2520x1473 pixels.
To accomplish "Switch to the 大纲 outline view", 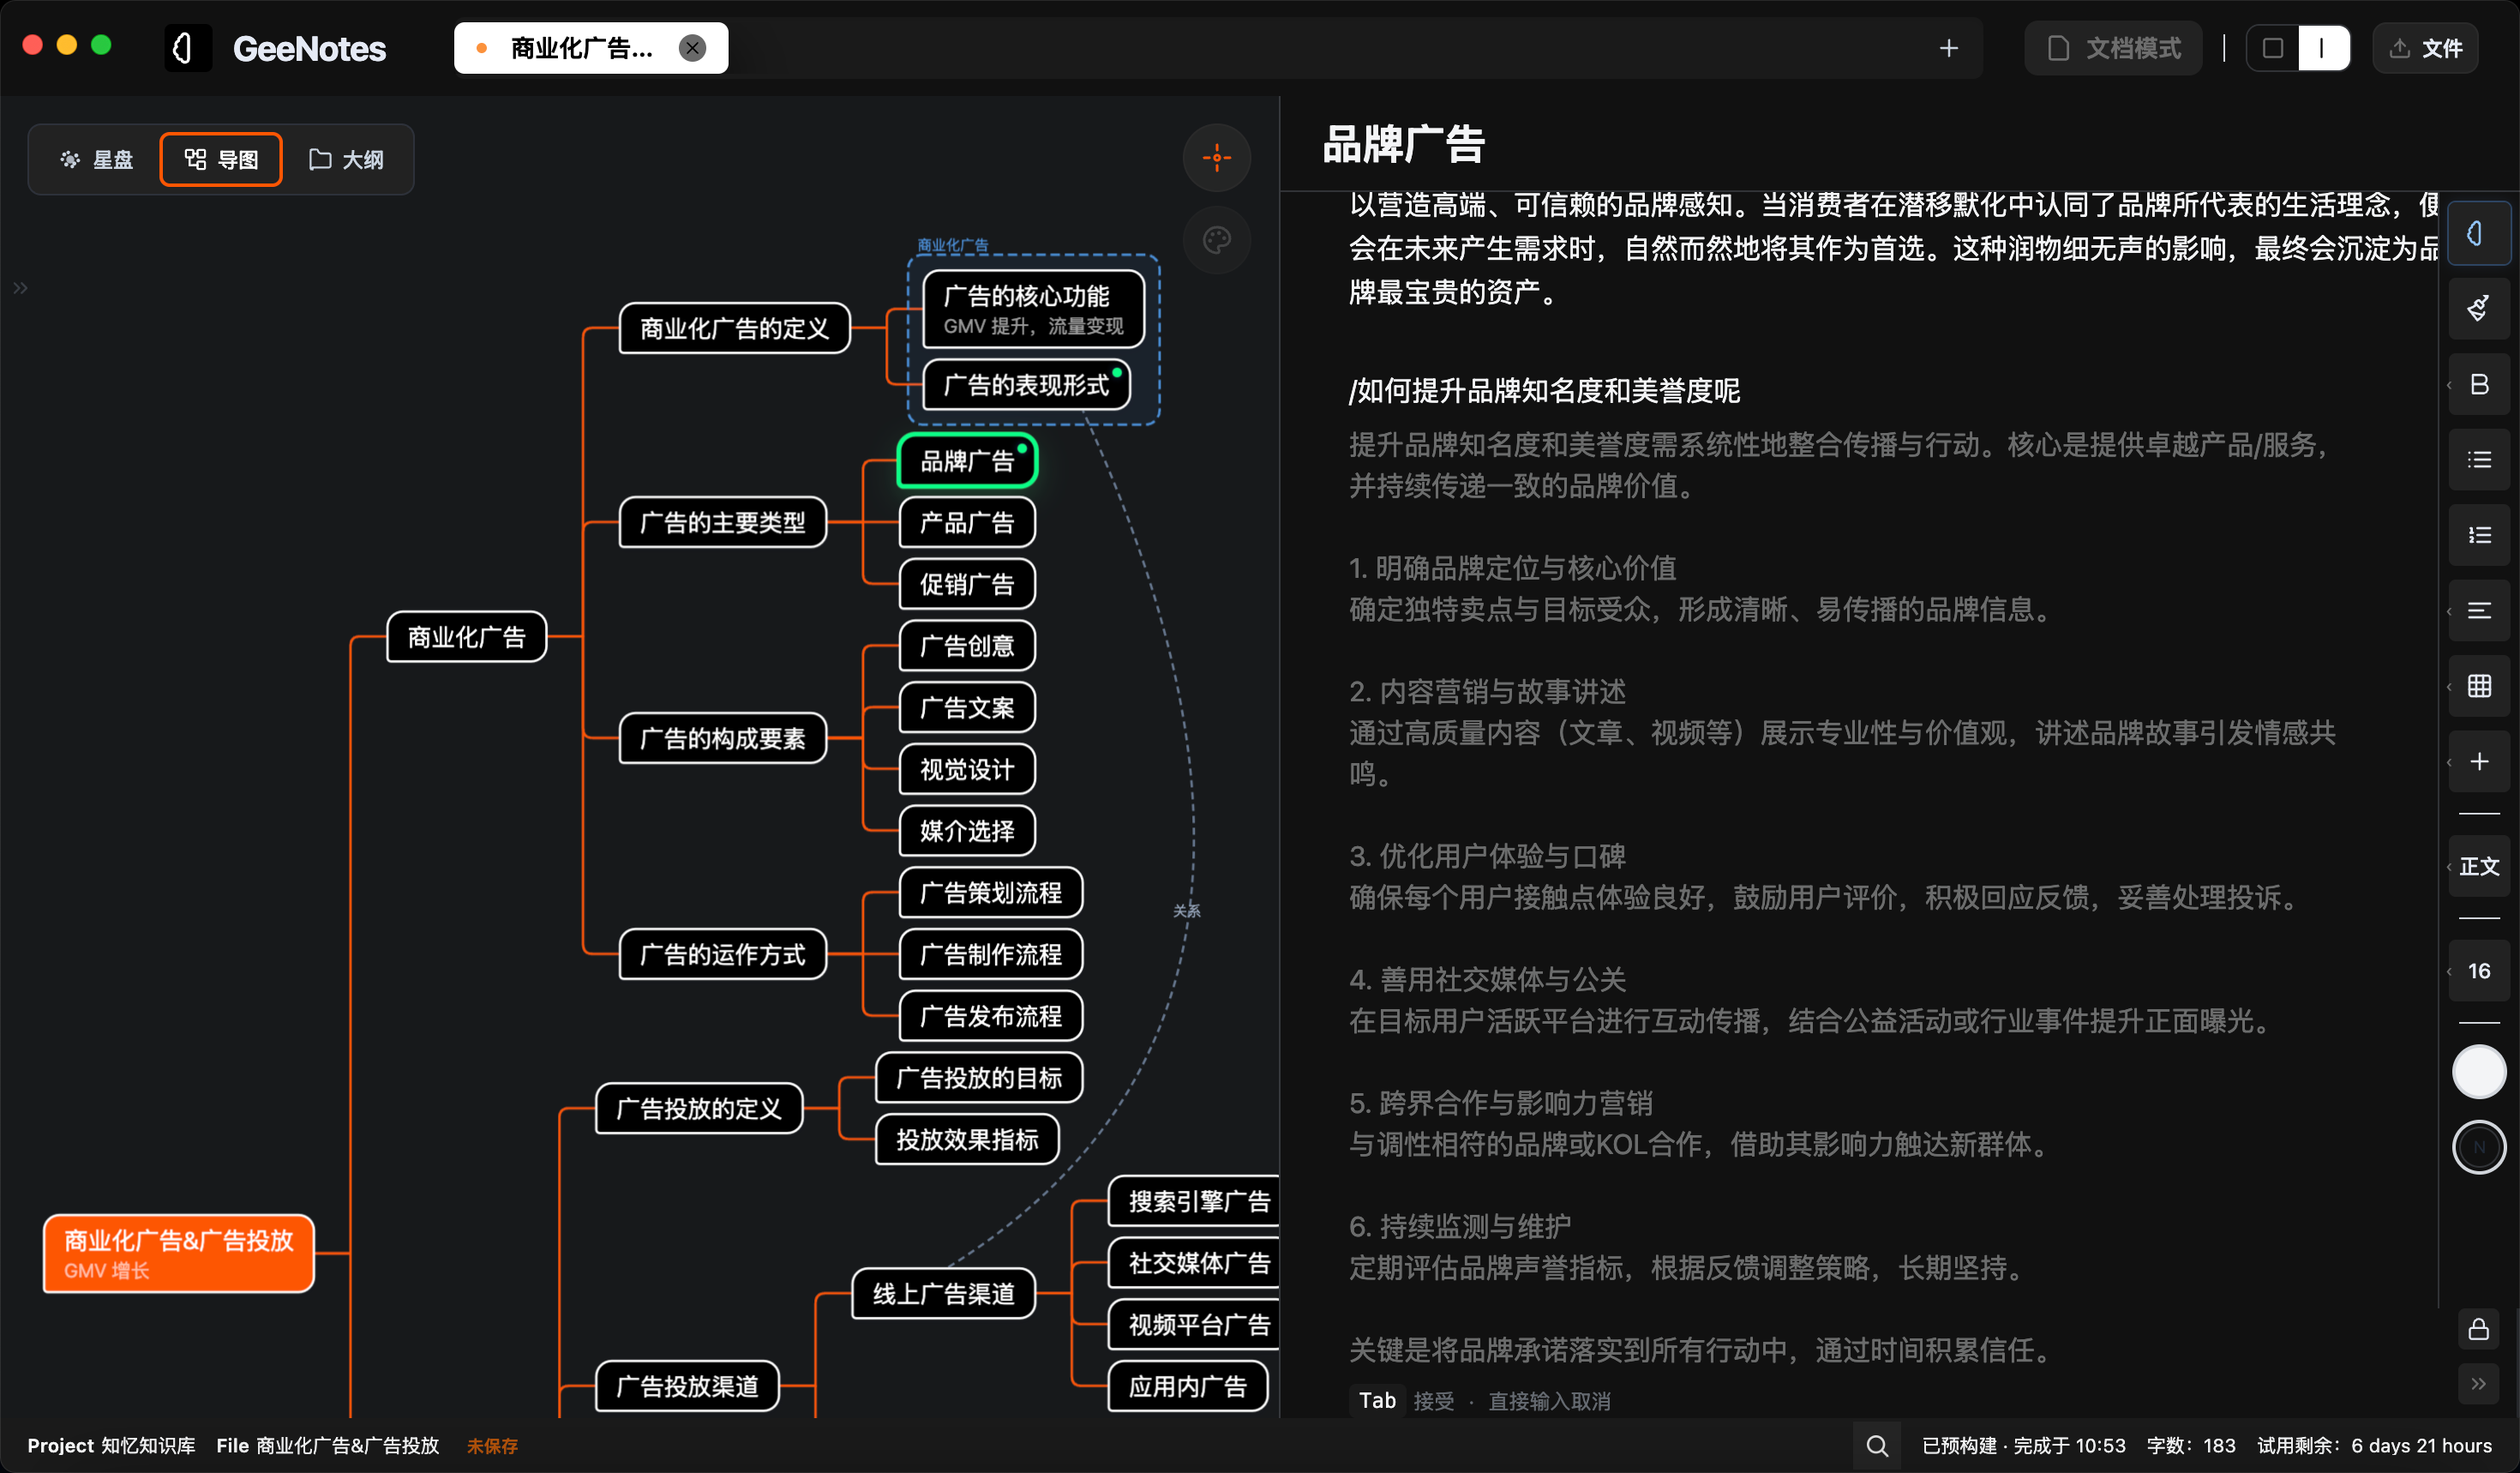I will (x=346, y=159).
